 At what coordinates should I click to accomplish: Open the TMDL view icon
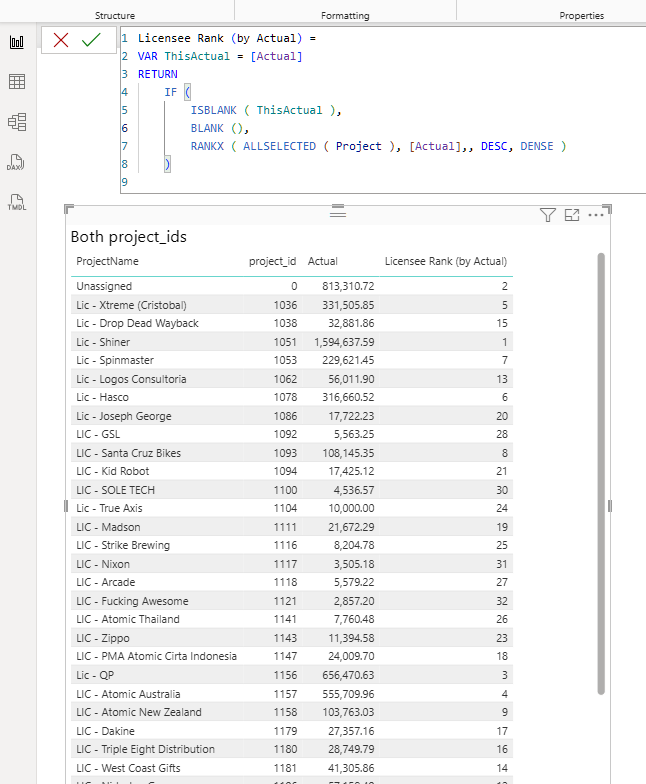coord(16,202)
